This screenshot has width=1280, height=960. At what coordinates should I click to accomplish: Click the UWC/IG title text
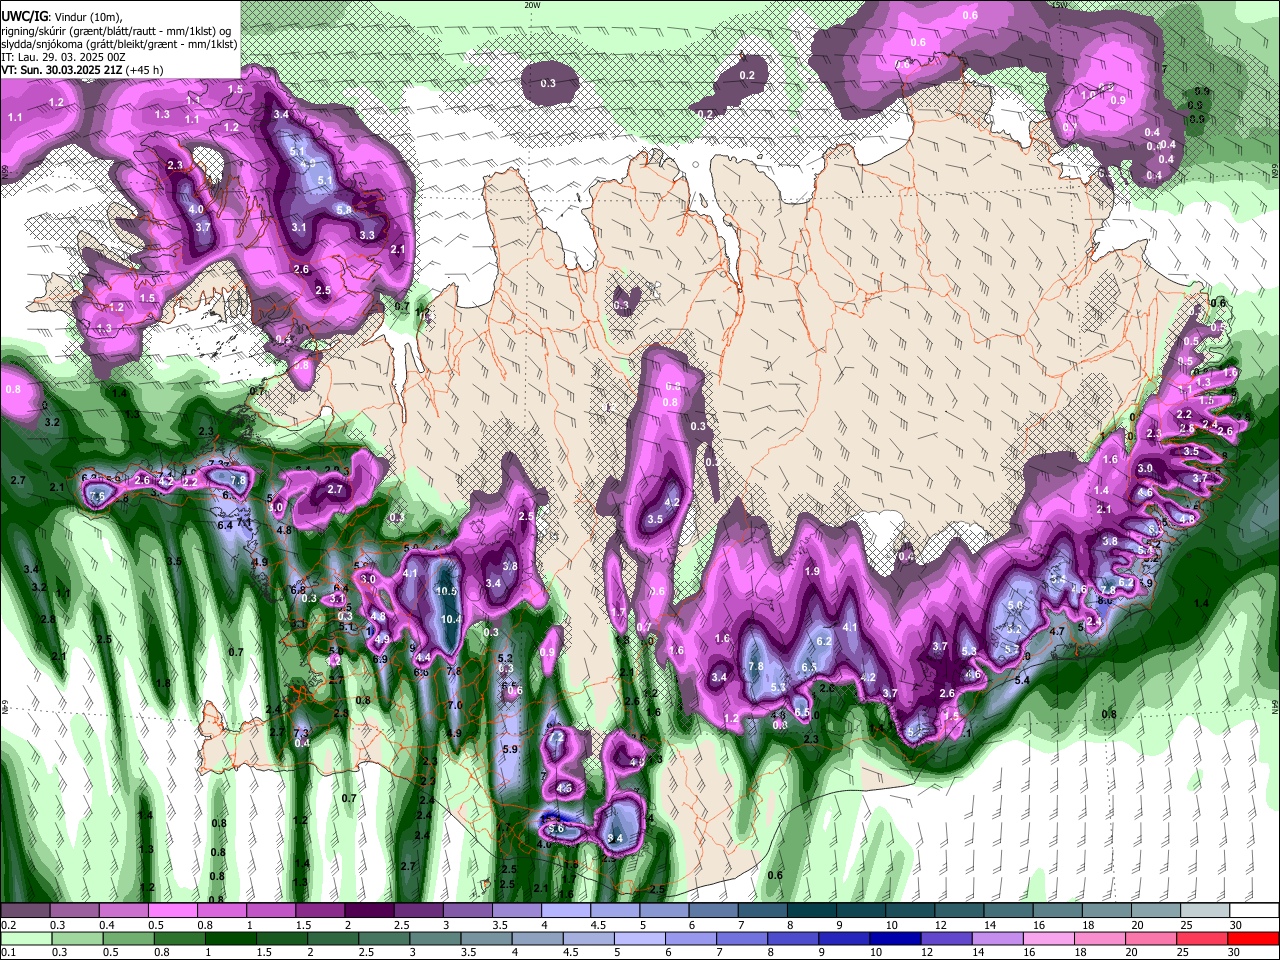coord(24,17)
